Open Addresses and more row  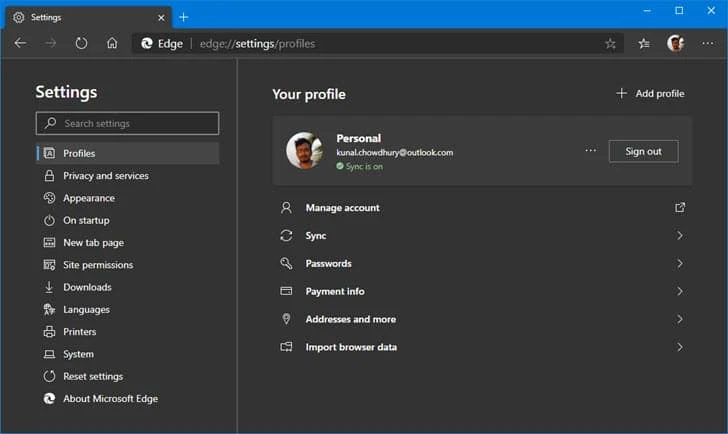[x=482, y=319]
